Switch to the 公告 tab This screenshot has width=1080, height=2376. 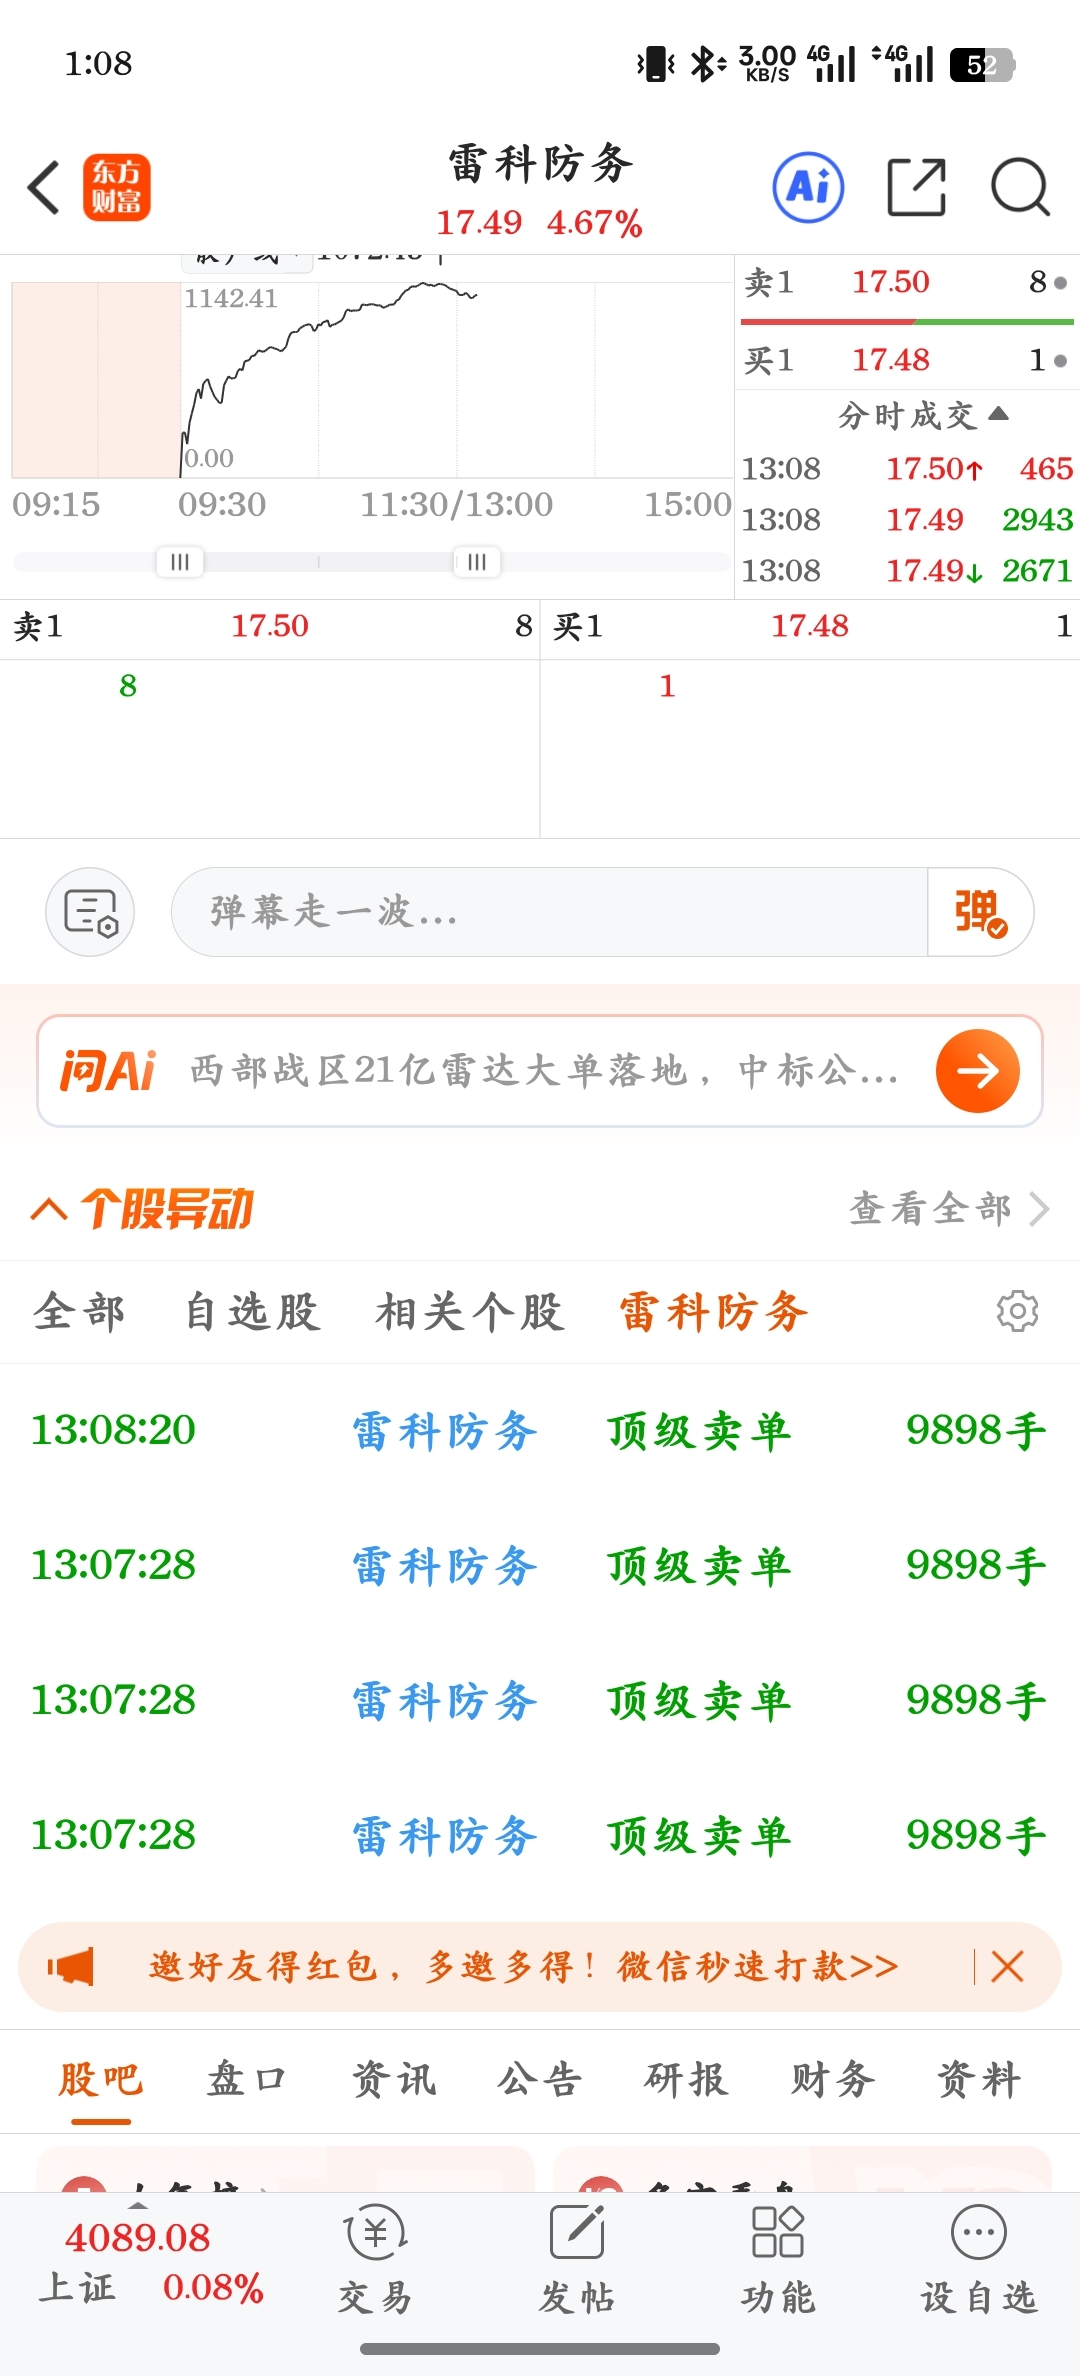540,2081
